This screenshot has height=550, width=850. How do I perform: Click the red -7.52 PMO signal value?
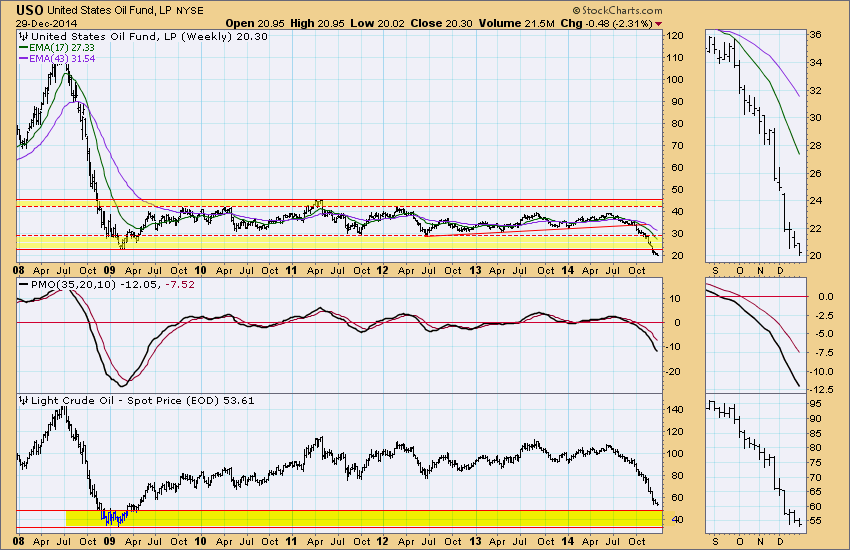pyautogui.click(x=179, y=284)
